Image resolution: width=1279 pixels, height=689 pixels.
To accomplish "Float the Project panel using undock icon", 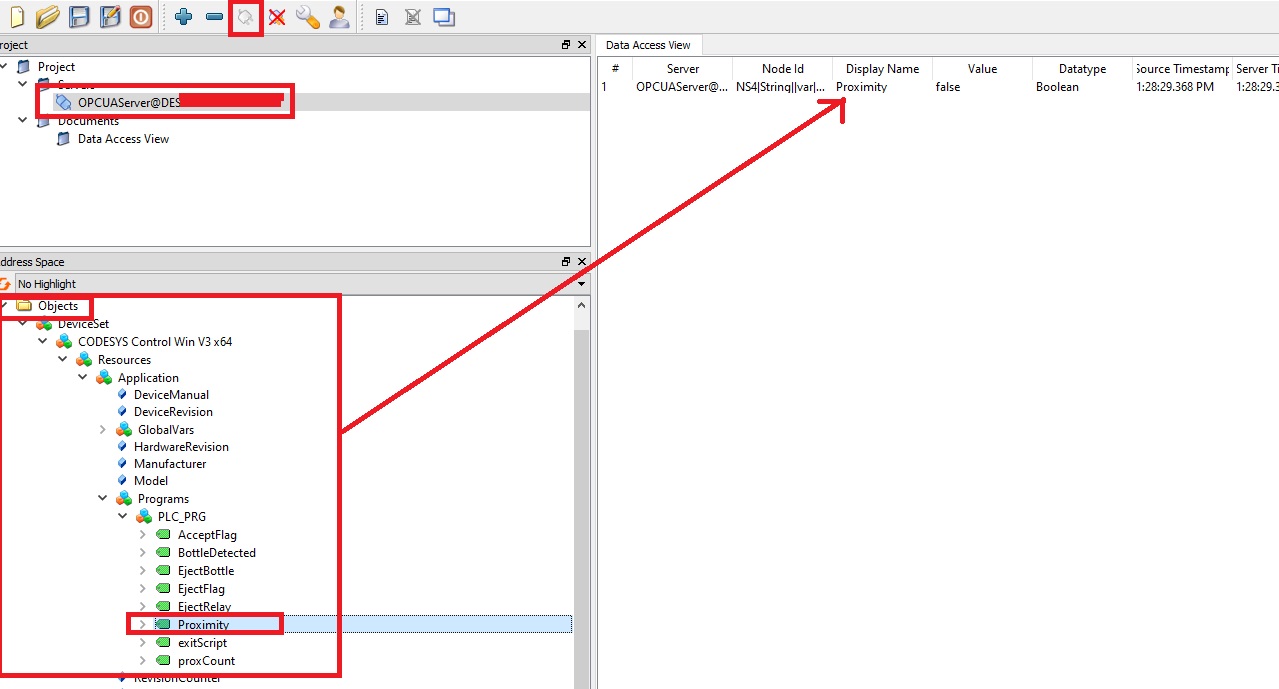I will [566, 45].
